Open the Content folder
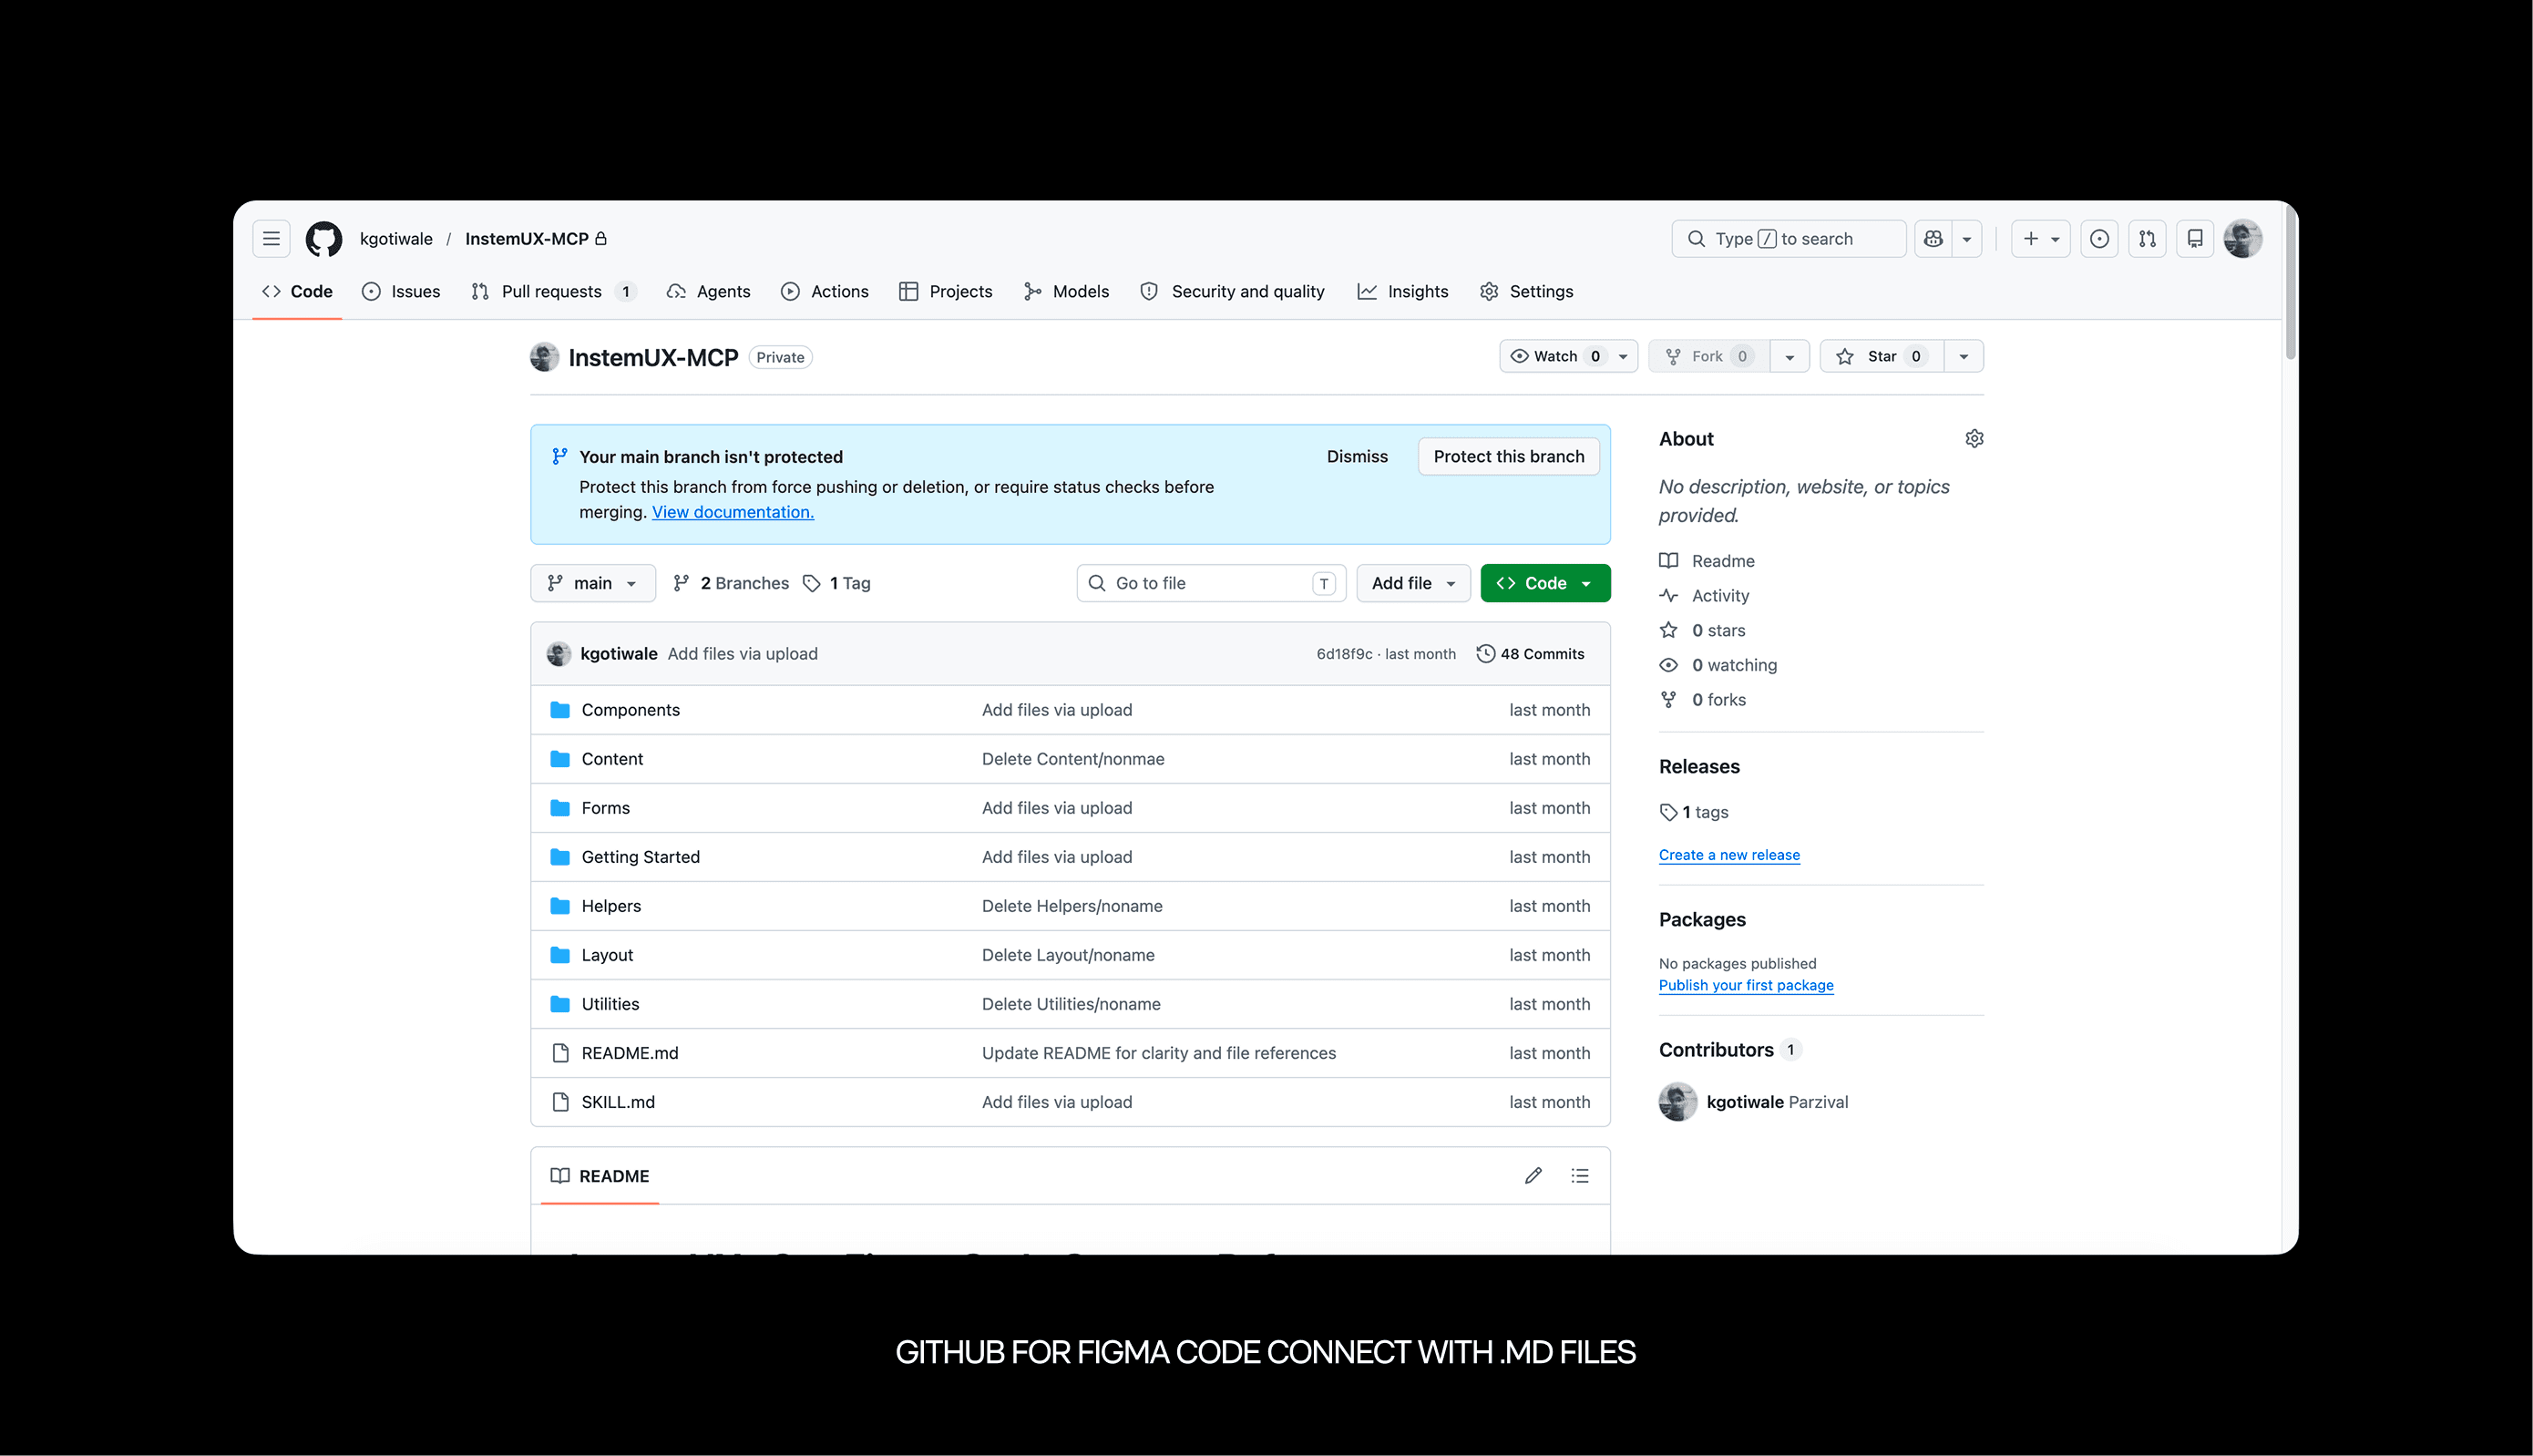 (612, 759)
